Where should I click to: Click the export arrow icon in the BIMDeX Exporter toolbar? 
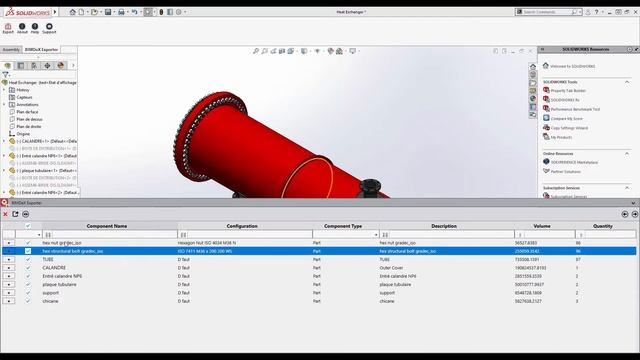[15, 214]
